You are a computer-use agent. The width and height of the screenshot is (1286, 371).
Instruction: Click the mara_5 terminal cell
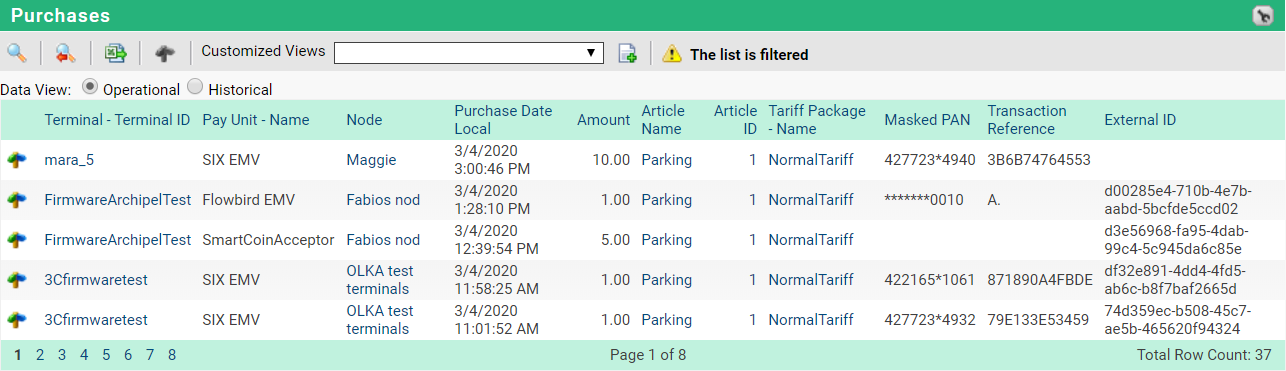pos(69,160)
